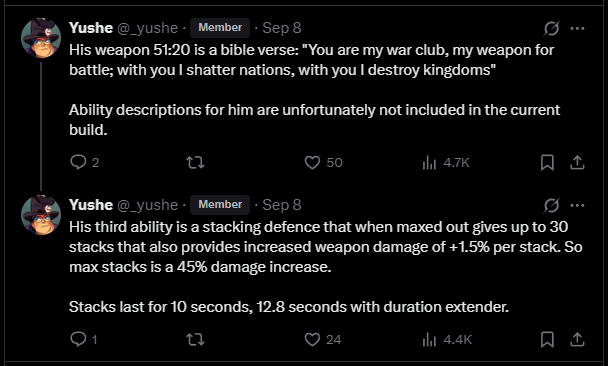Share the second tweet via upload icon
Viewport: 608px width, 366px height.
[x=577, y=340]
